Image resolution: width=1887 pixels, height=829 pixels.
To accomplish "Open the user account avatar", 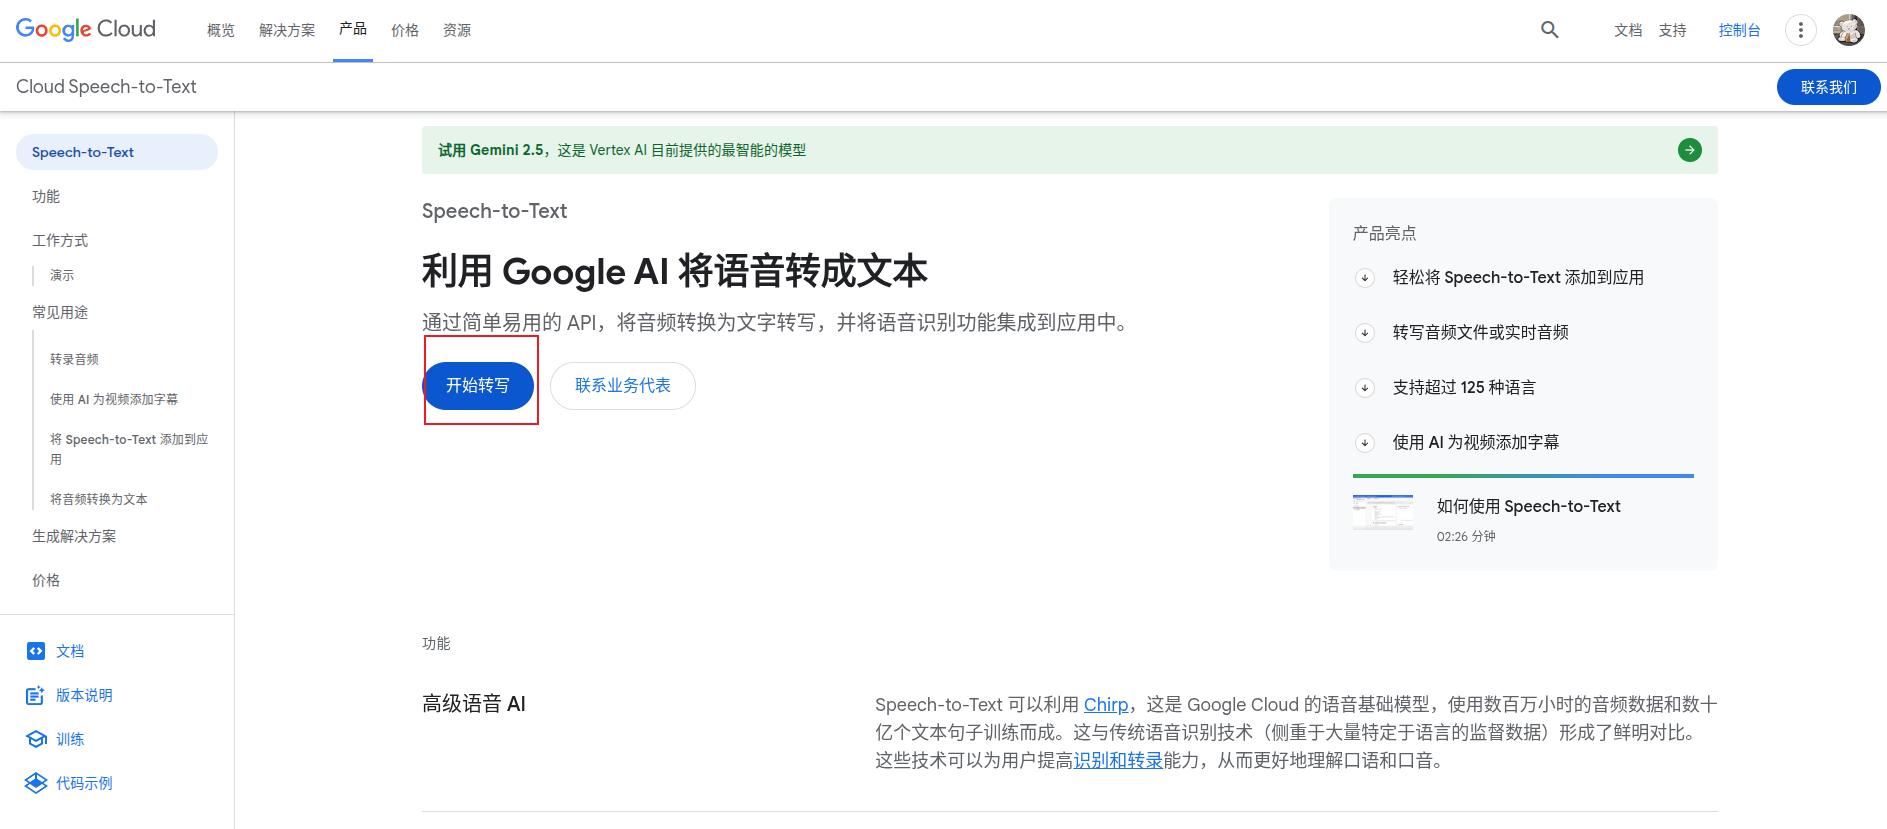I will coord(1848,30).
